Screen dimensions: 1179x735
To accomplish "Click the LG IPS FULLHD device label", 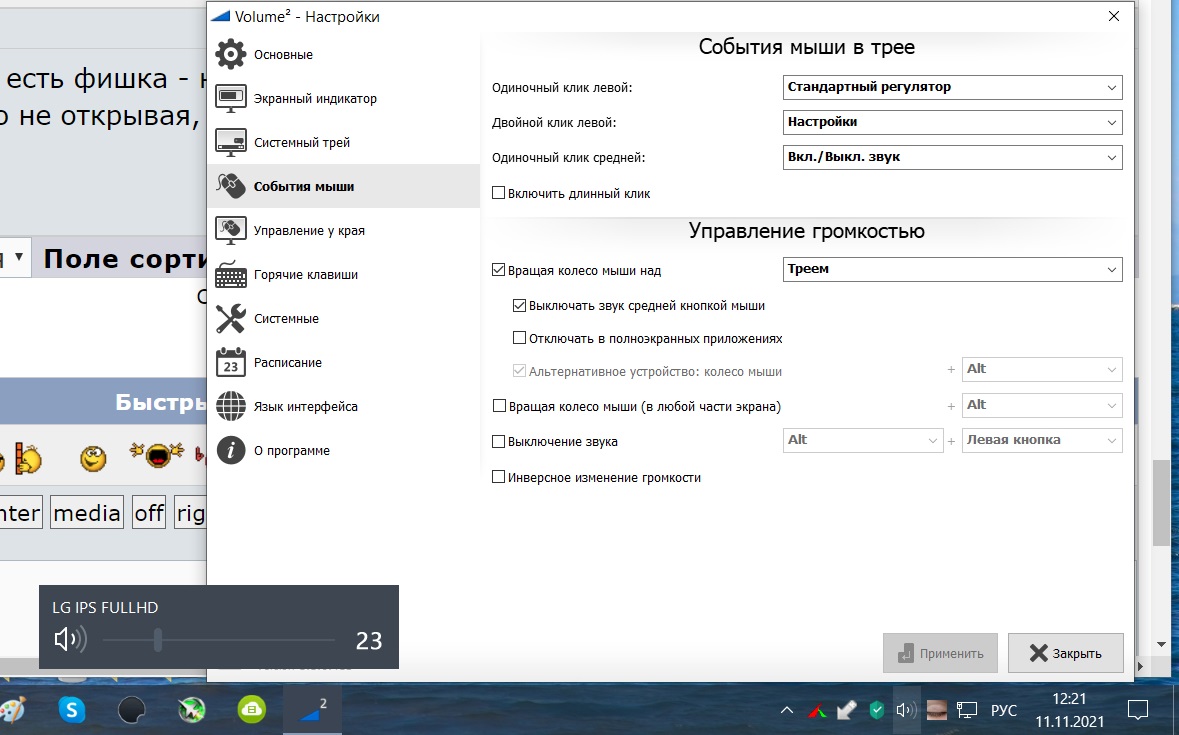I will tap(105, 607).
